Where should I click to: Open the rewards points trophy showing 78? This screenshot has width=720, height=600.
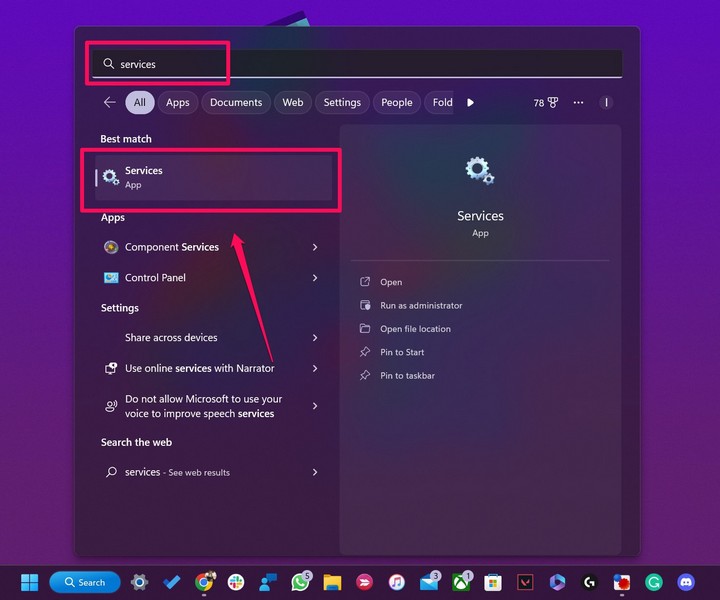click(x=546, y=102)
